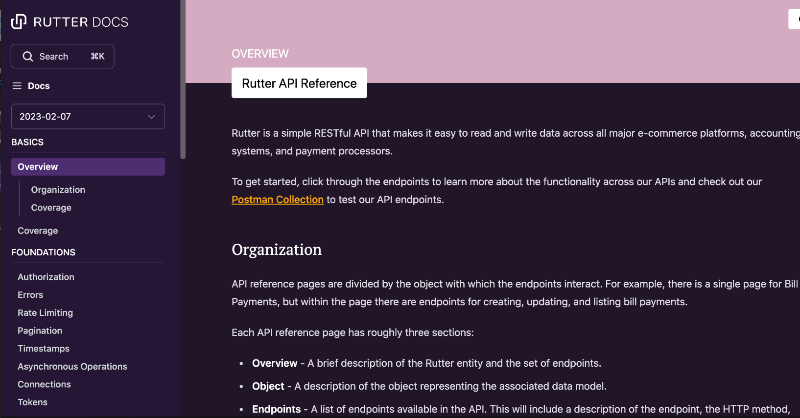Open top-level Coverage page under Basics
The width and height of the screenshot is (800, 418).
point(38,231)
